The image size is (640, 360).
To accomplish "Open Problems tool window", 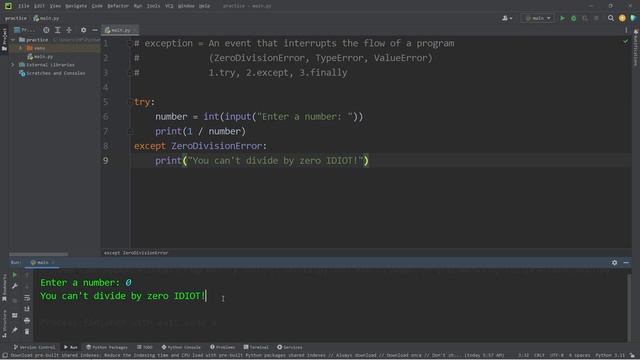I will coord(222,347).
